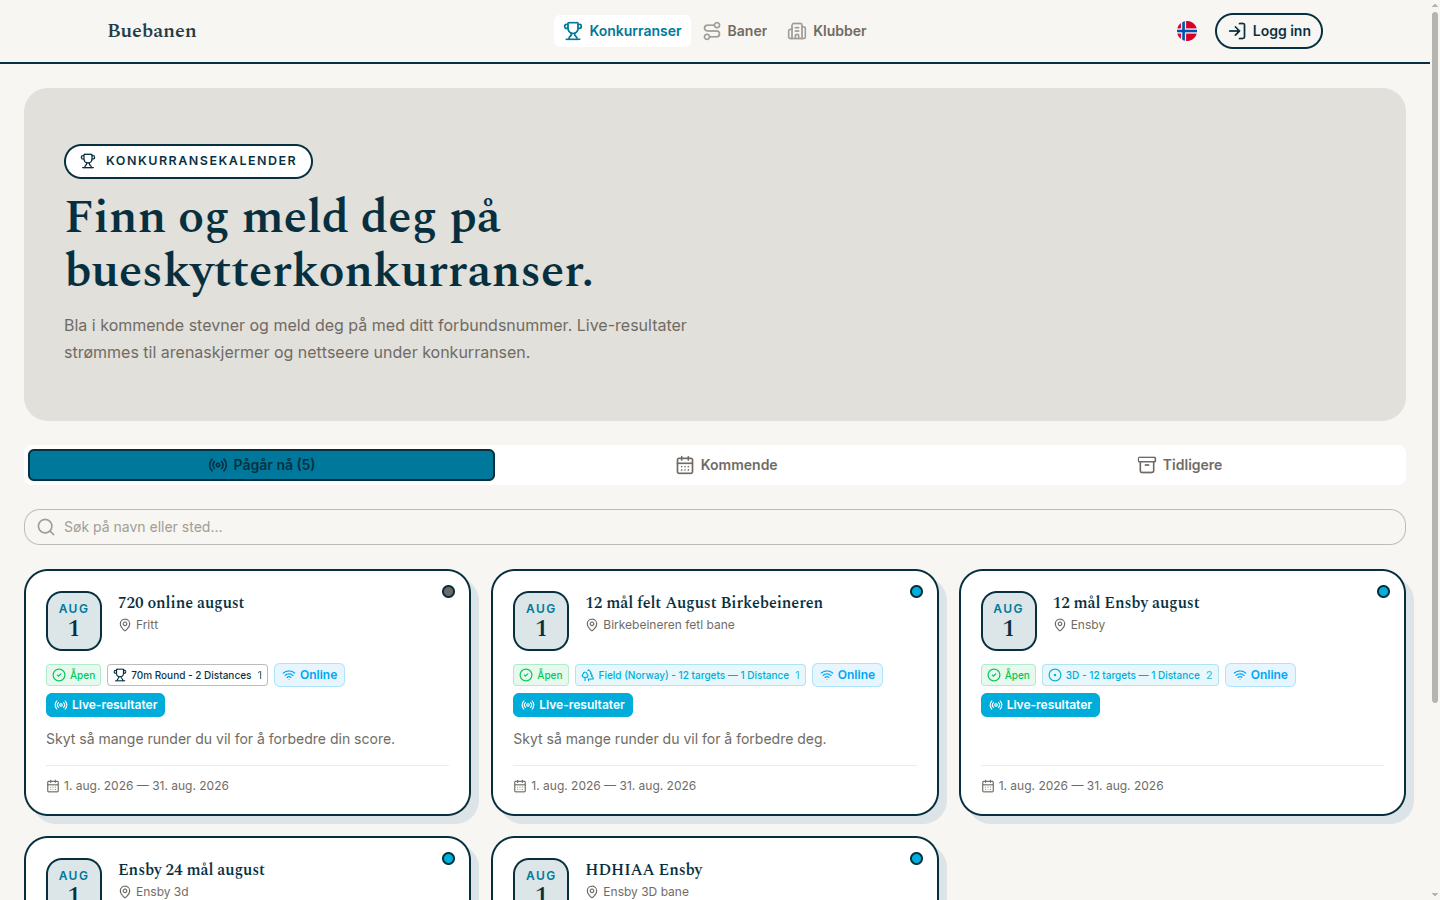This screenshot has height=900, width=1440.
Task: Click the archive icon on Tidligere tab
Action: [1147, 465]
